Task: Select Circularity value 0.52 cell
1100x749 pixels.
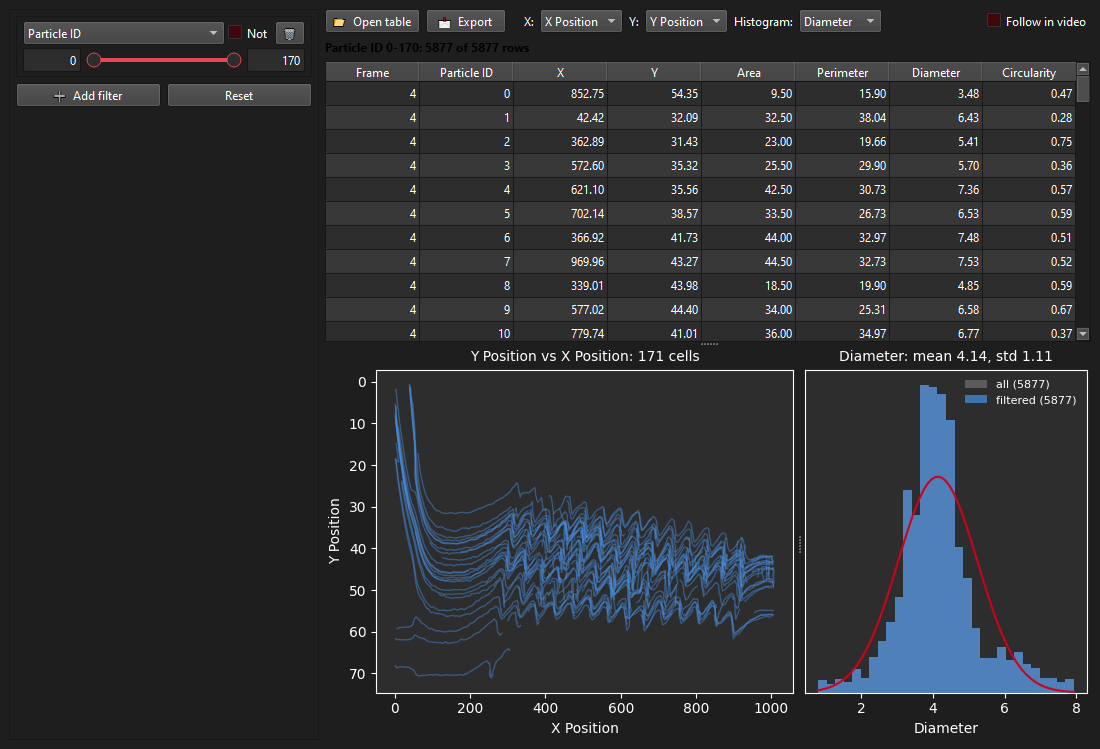Action: pos(1029,262)
